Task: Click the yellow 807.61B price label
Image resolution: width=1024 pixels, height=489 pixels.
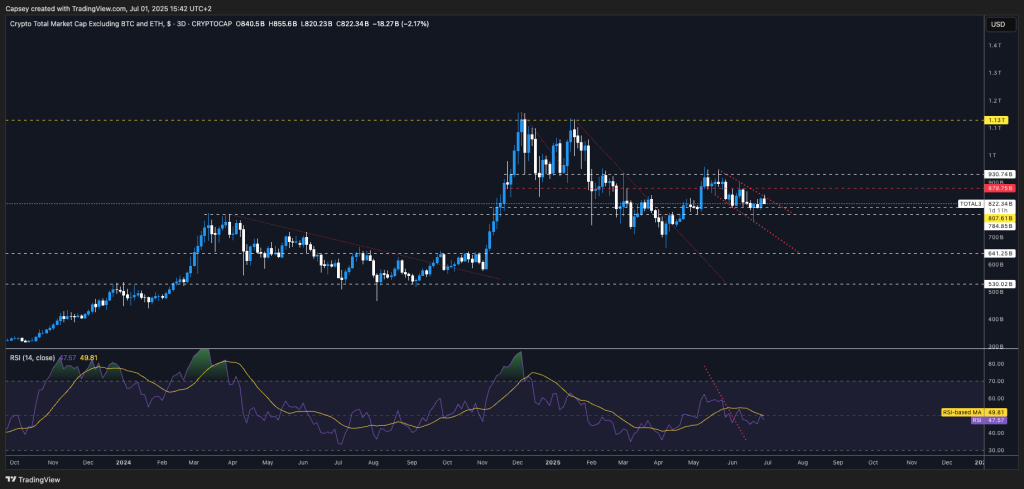Action: [x=999, y=219]
